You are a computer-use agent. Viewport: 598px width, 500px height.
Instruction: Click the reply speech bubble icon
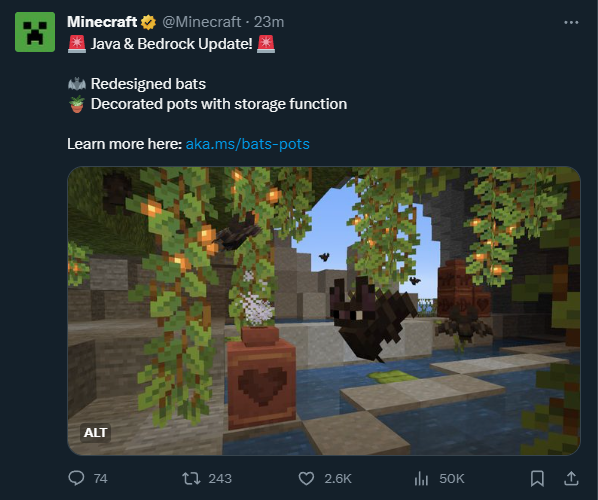click(76, 478)
